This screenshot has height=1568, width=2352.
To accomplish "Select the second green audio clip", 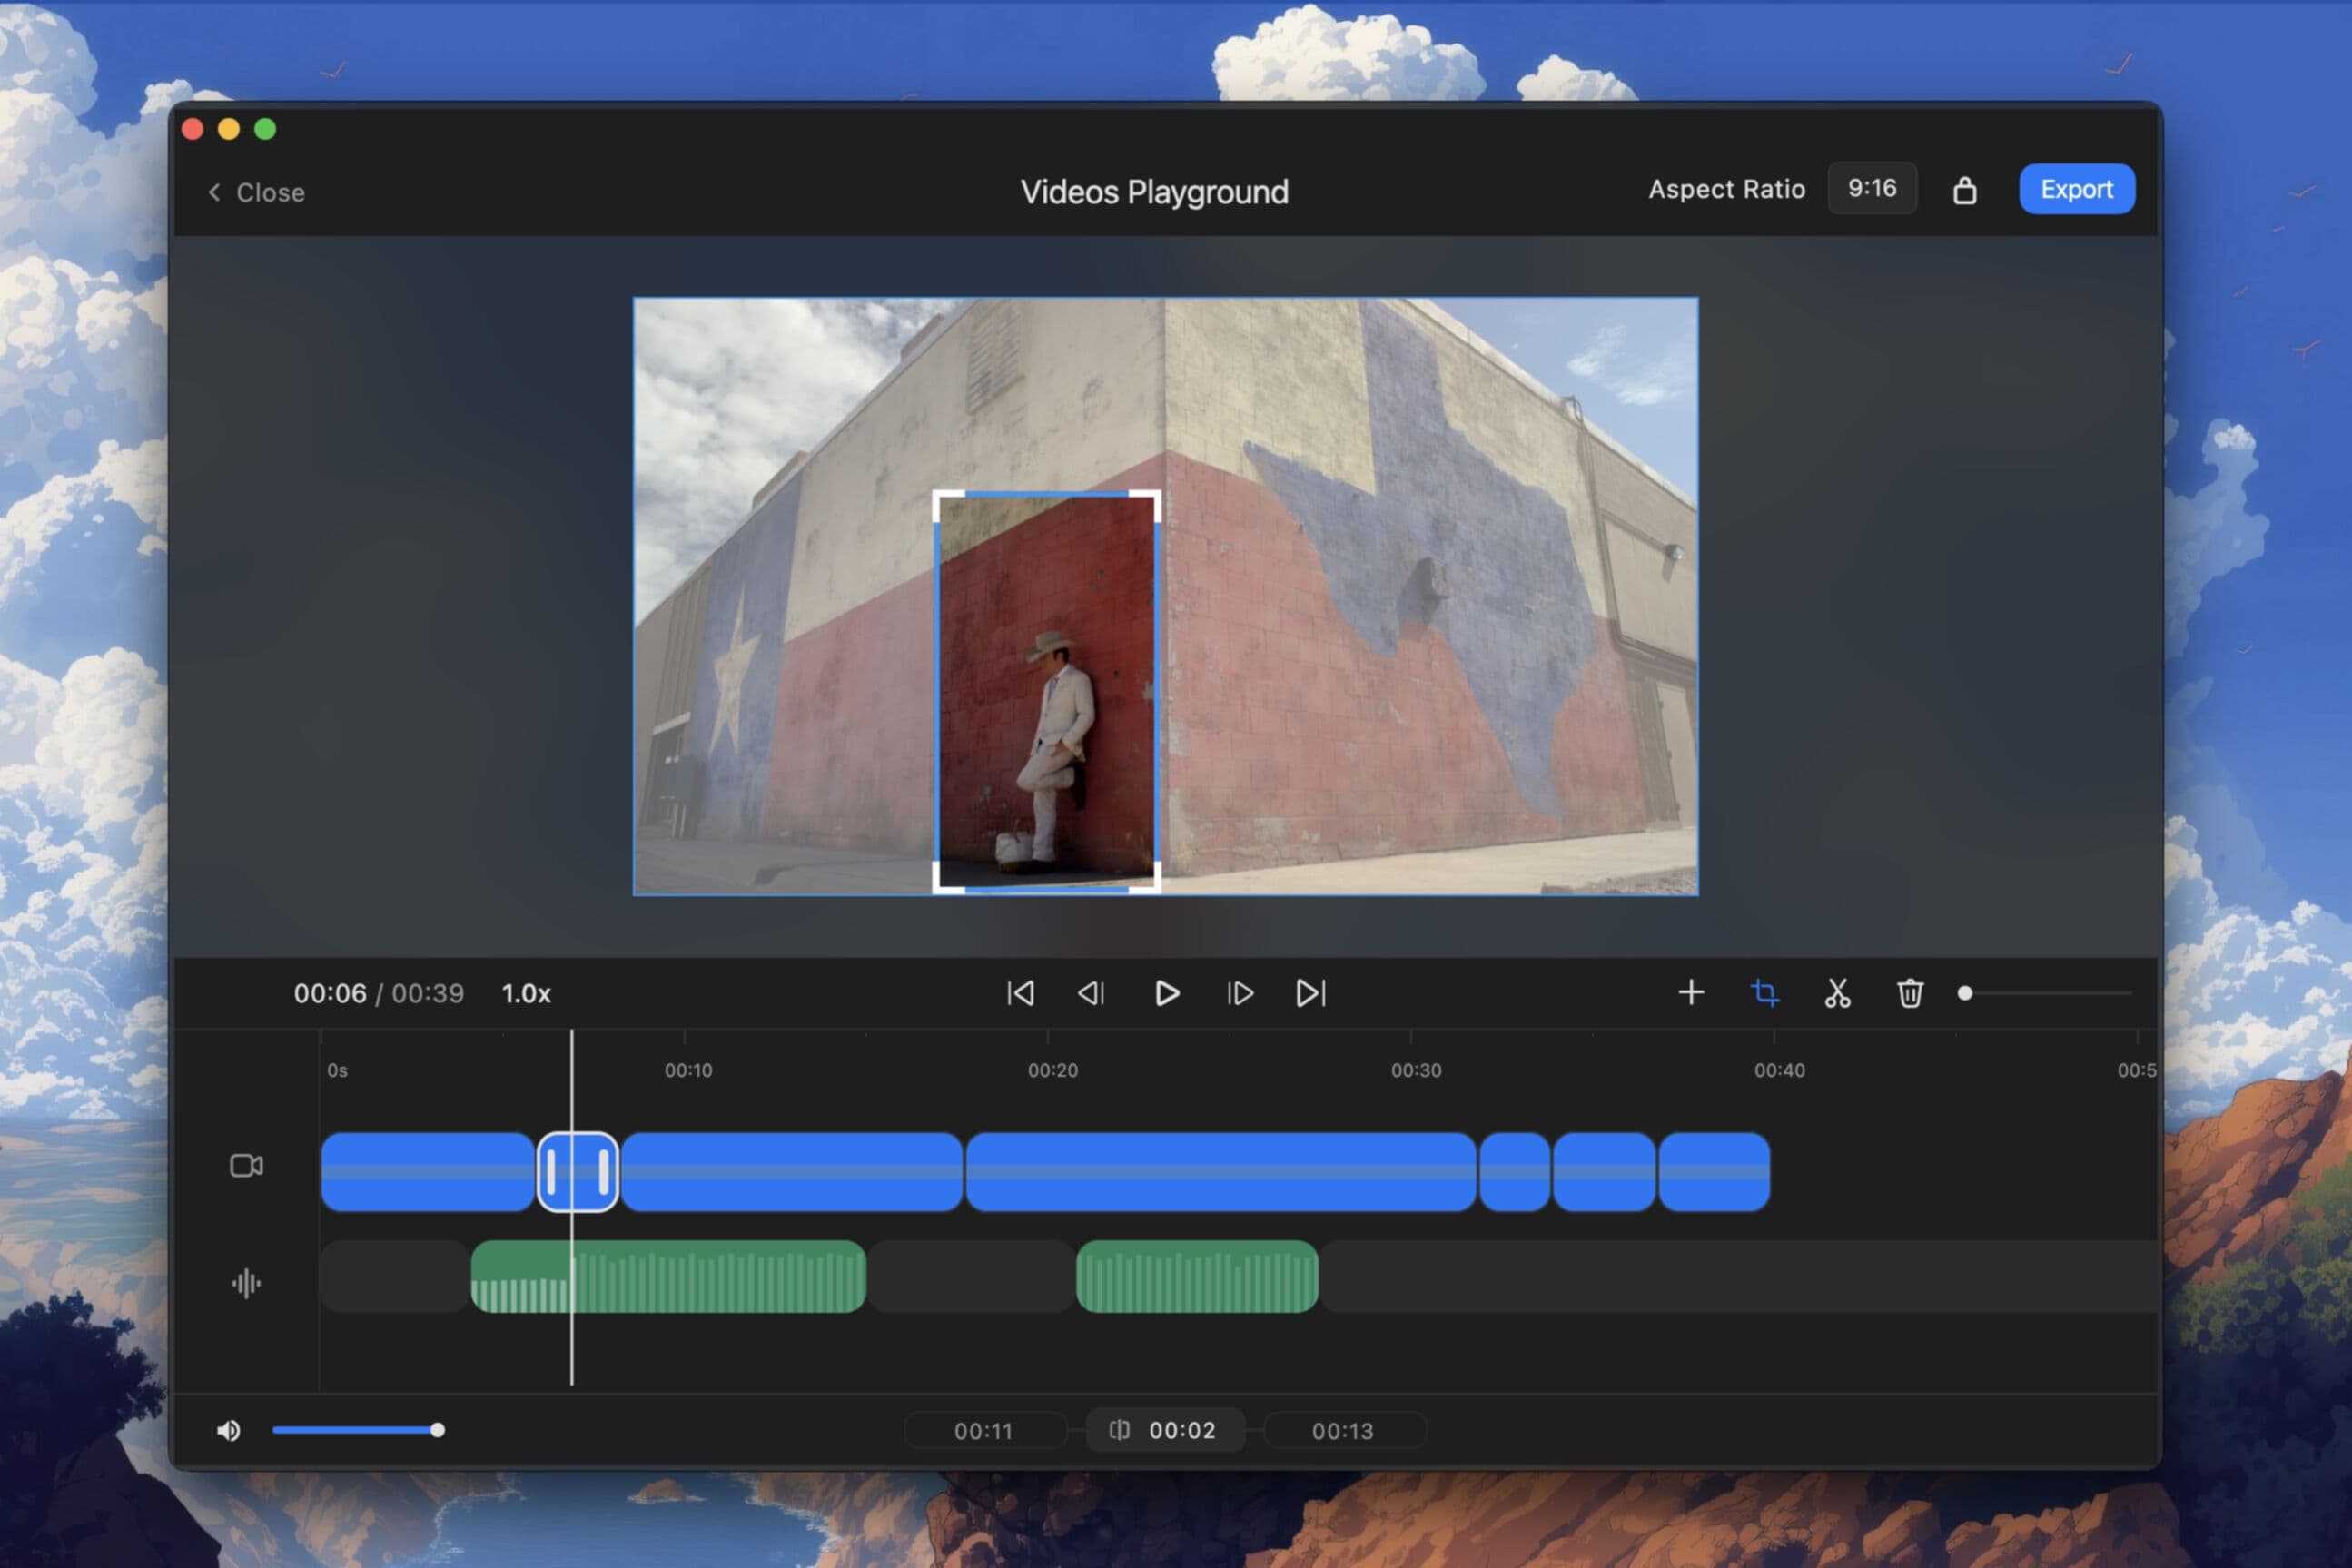I will click(1197, 1277).
